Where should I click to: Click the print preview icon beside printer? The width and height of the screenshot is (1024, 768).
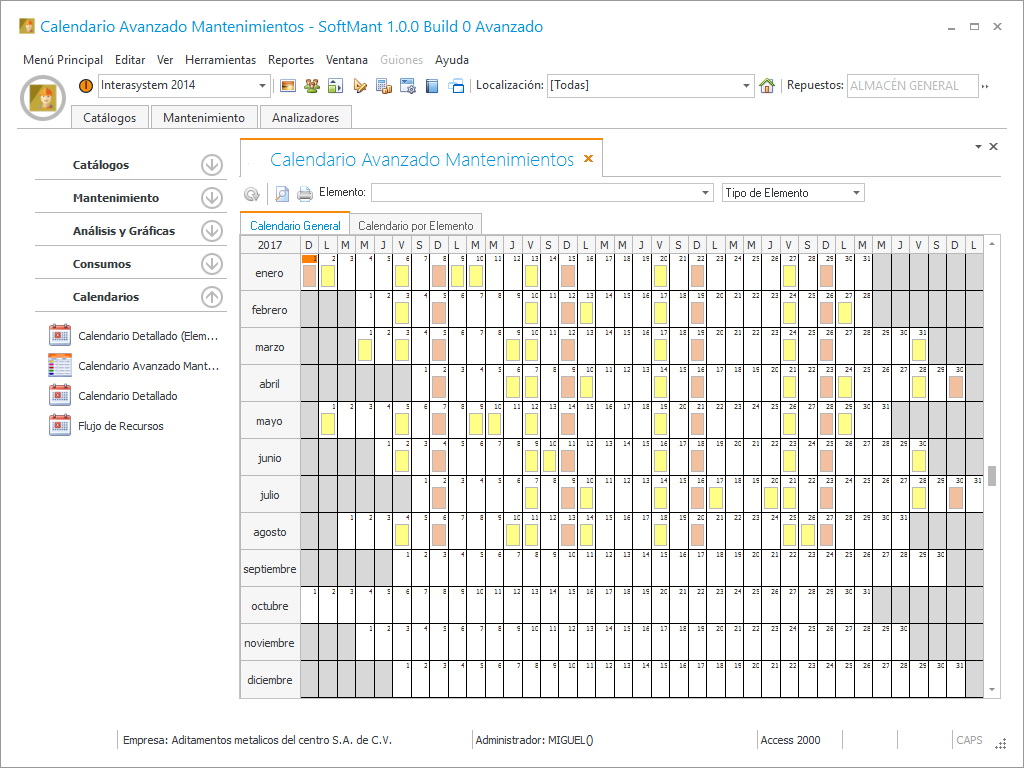282,194
